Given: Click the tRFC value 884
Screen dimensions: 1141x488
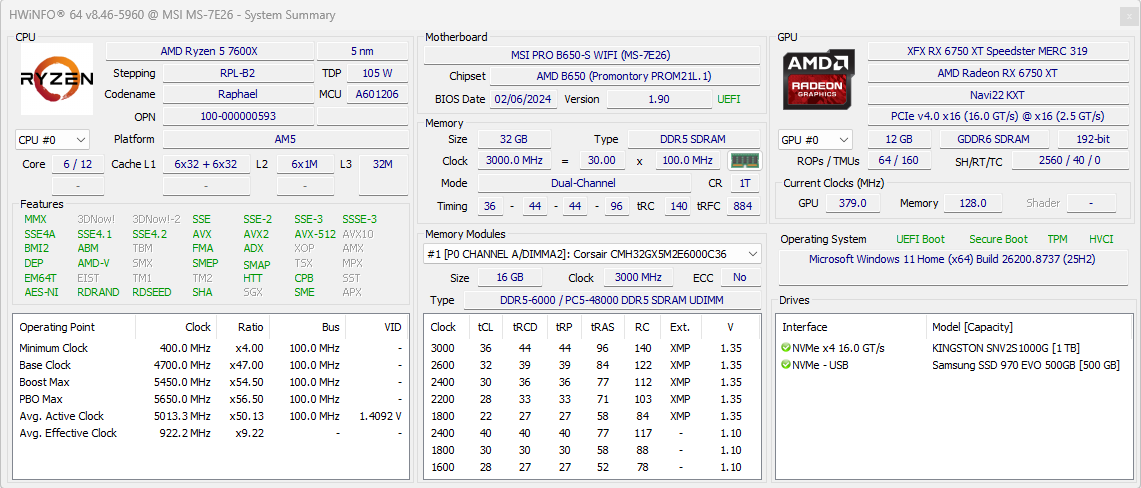Looking at the screenshot, I should (742, 207).
